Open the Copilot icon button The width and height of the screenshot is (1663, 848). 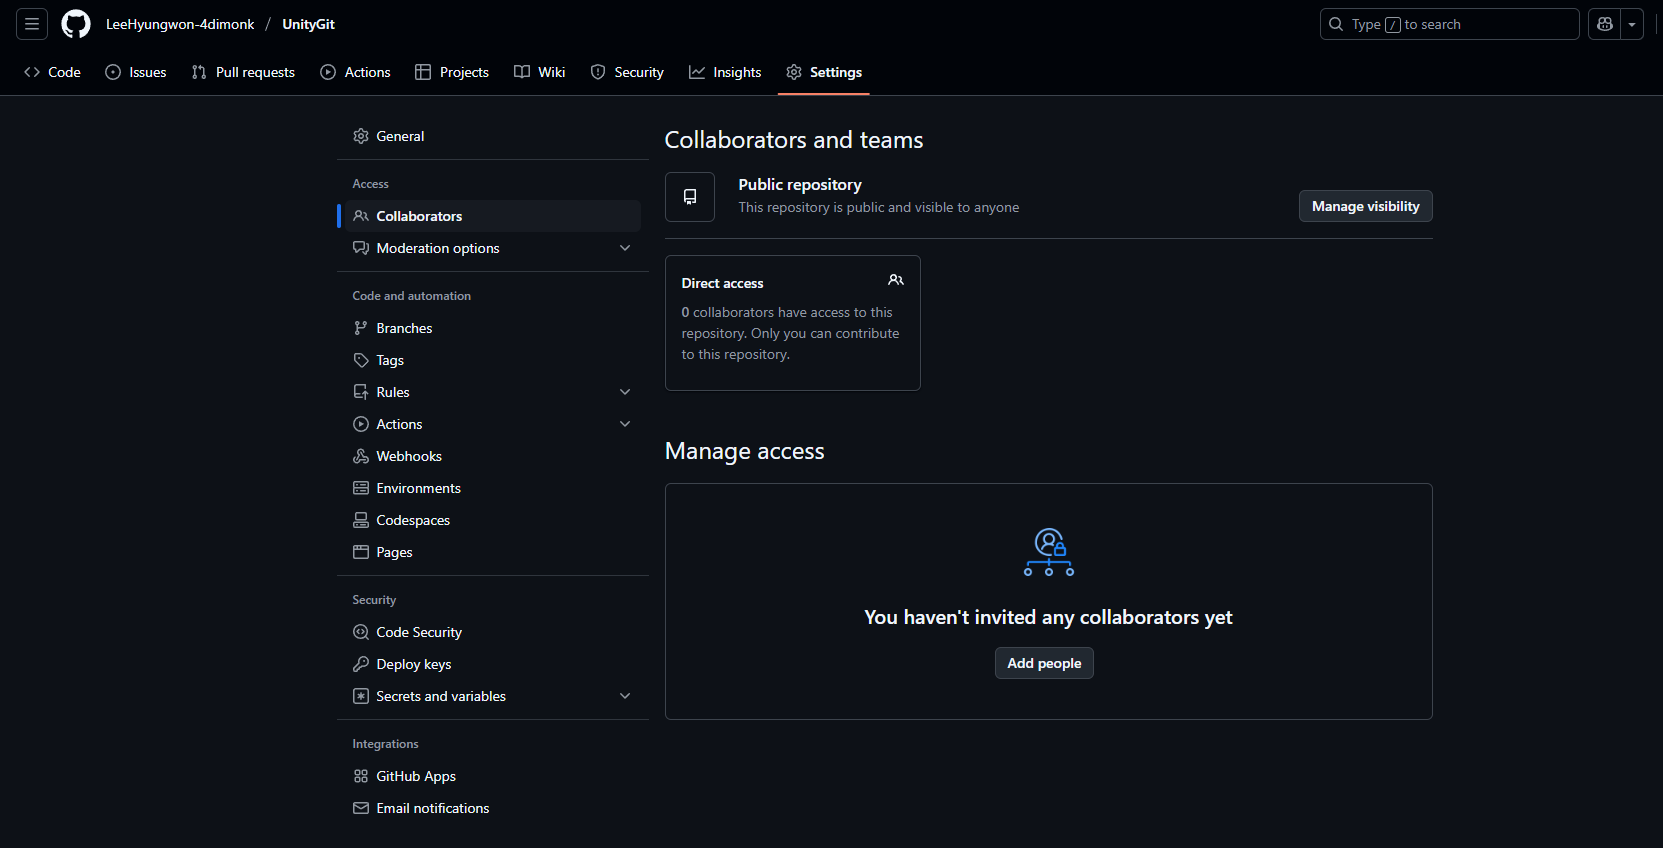click(1605, 24)
